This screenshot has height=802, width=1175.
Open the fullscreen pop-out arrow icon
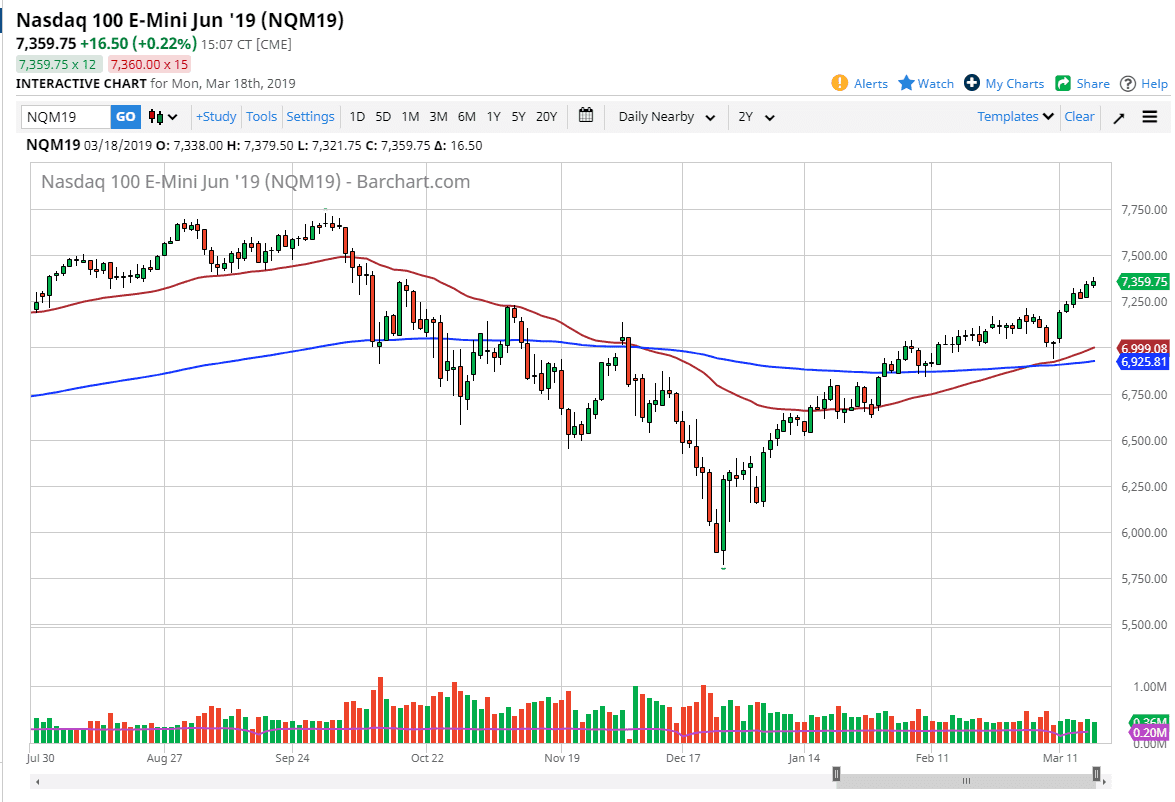click(x=1119, y=117)
